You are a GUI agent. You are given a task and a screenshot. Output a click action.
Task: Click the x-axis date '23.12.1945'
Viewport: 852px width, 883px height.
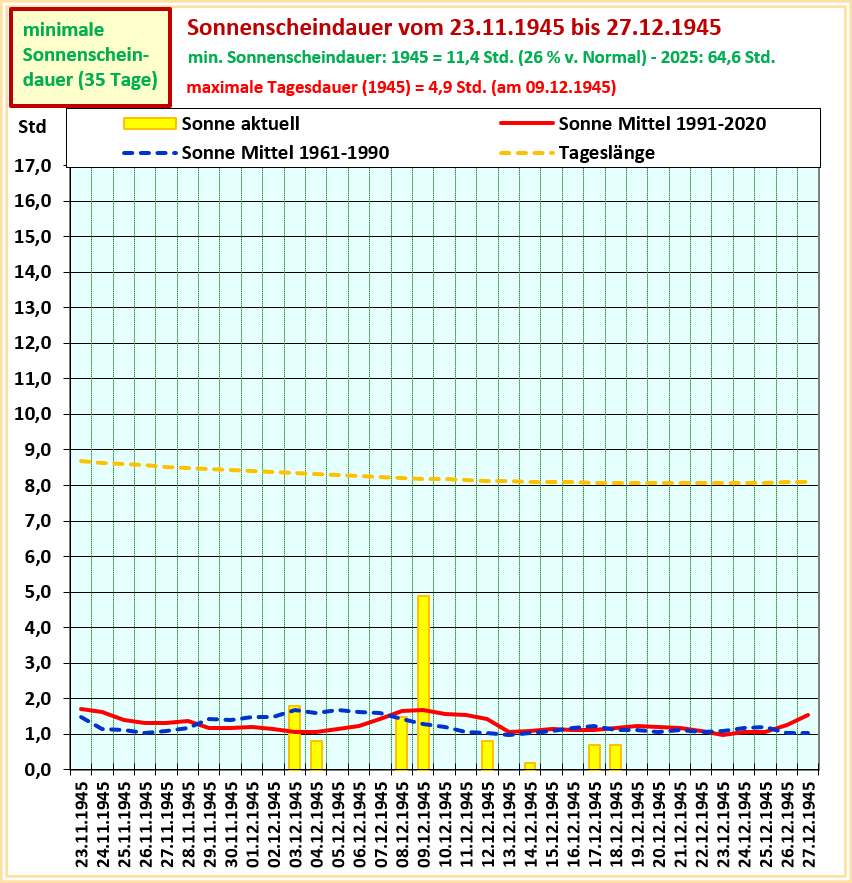(x=724, y=824)
